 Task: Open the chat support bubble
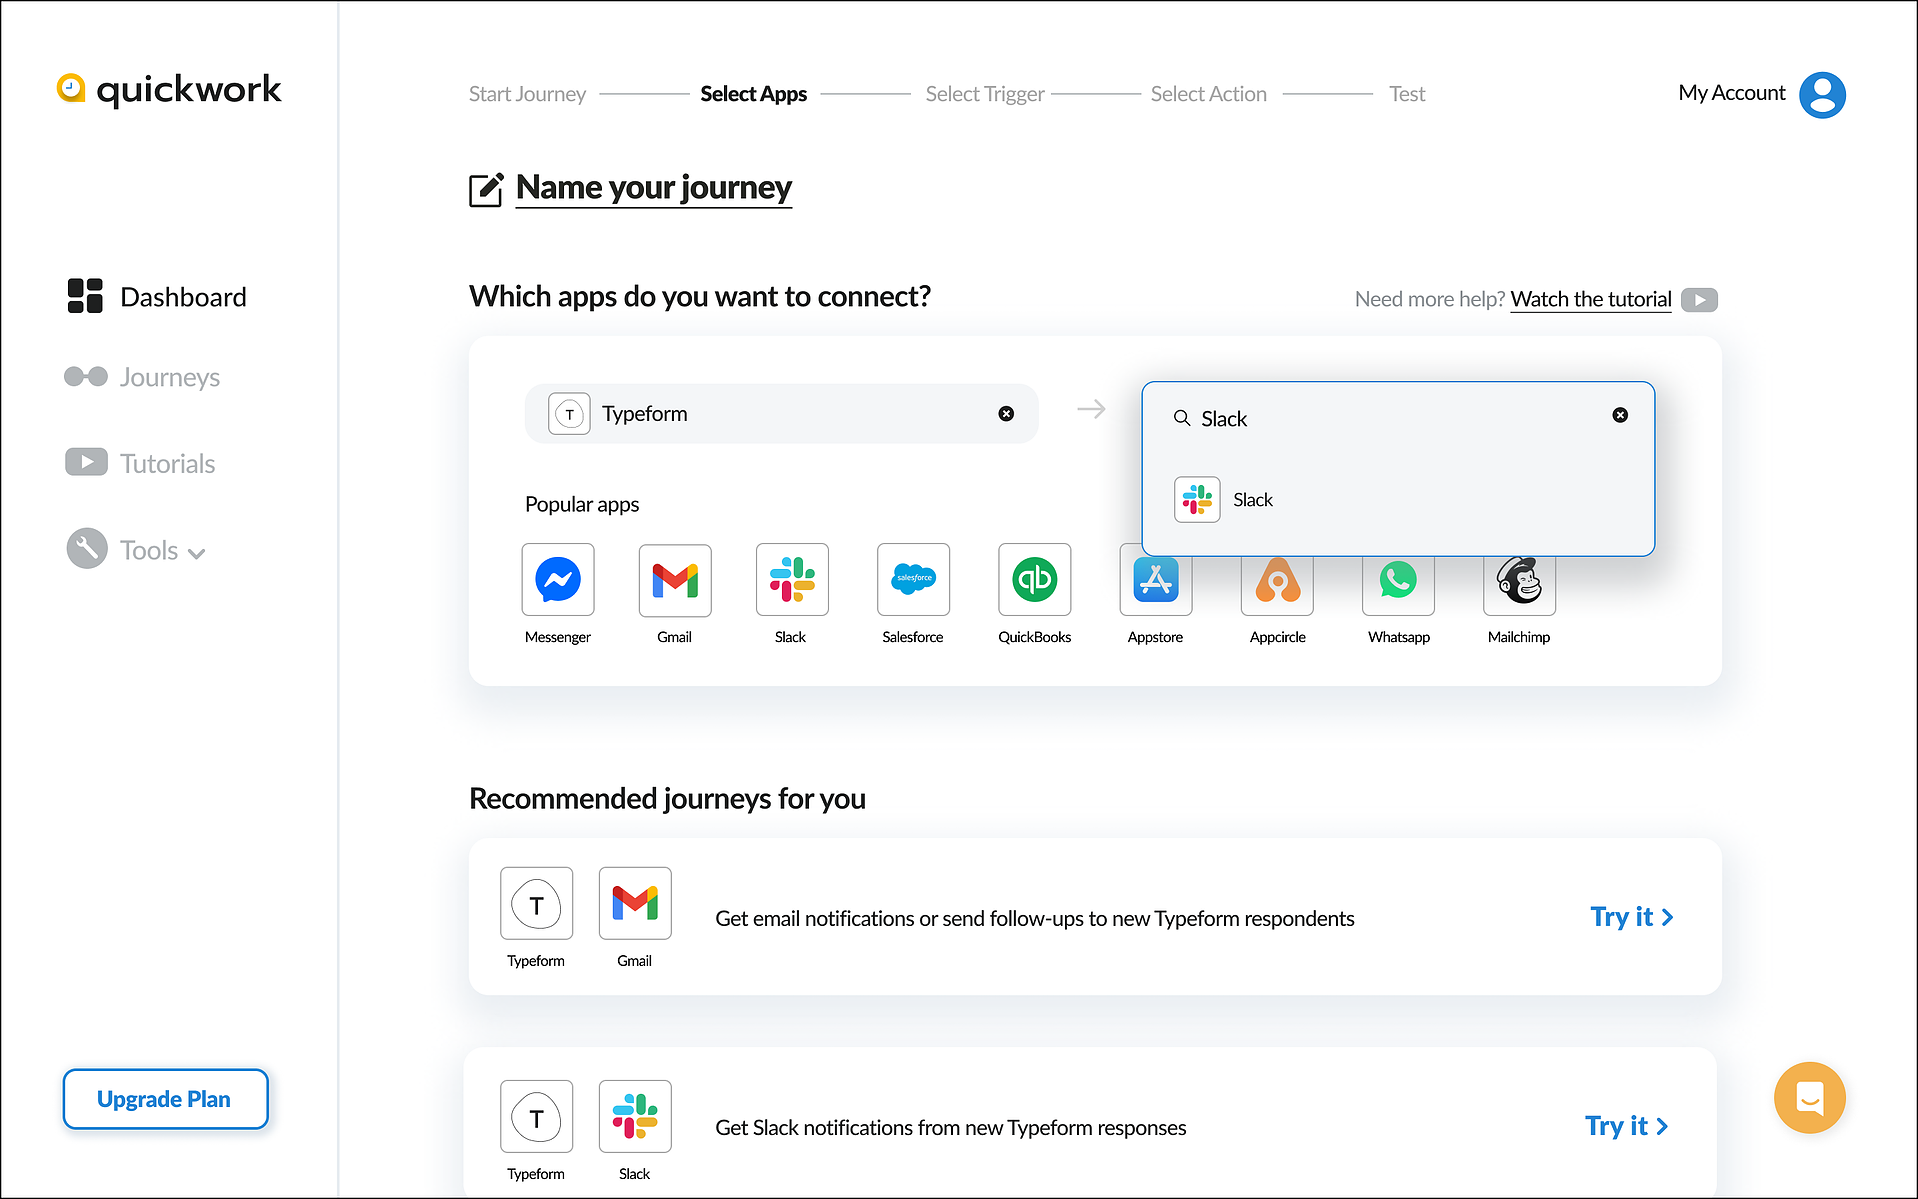coord(1809,1097)
